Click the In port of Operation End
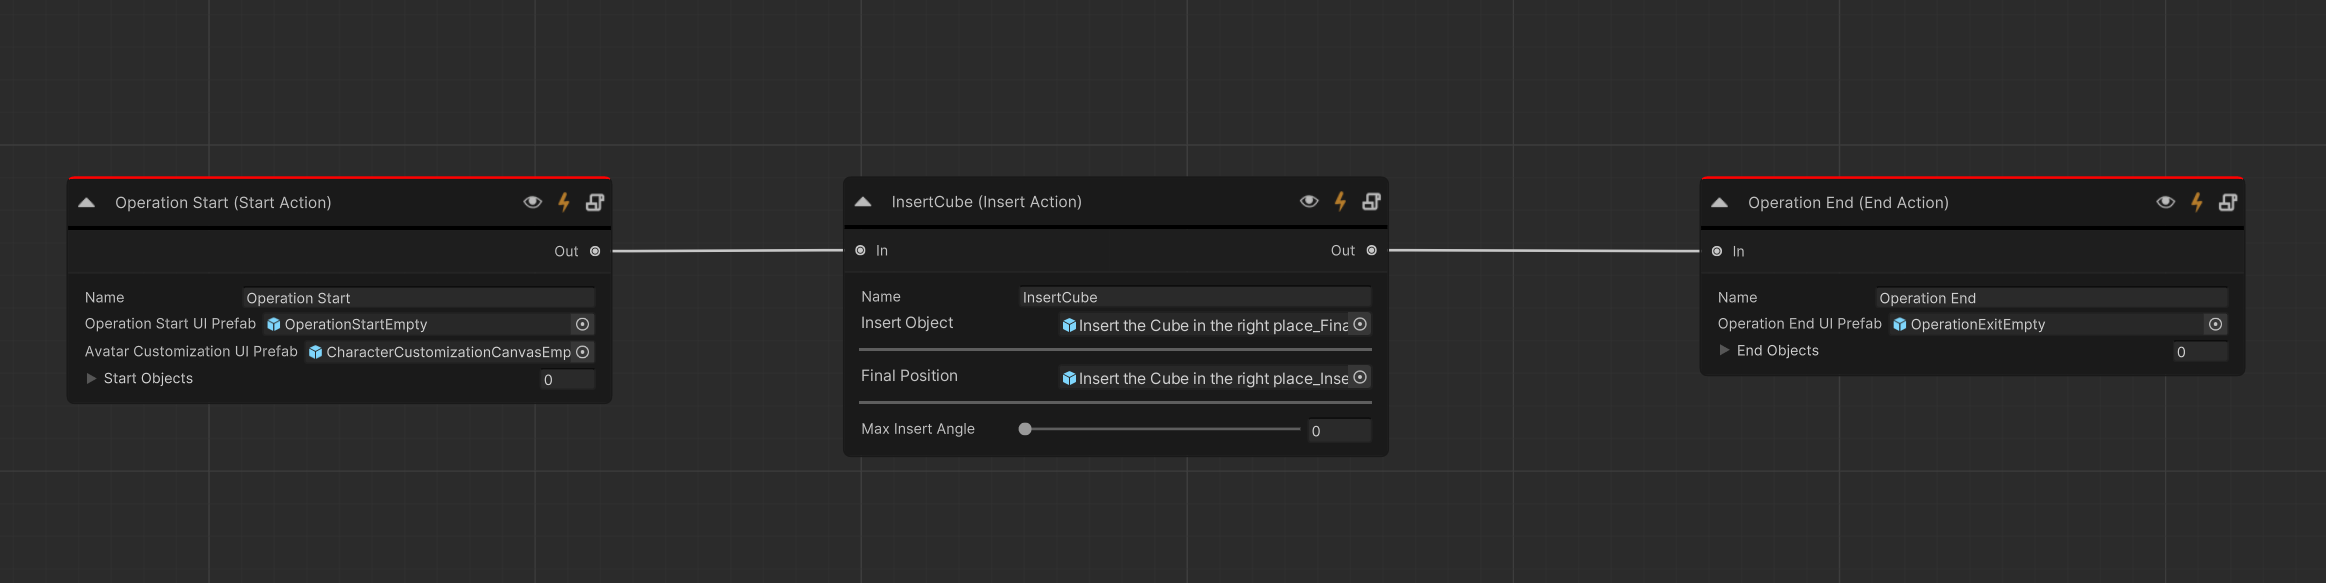Viewport: 2326px width, 583px height. [x=1717, y=251]
